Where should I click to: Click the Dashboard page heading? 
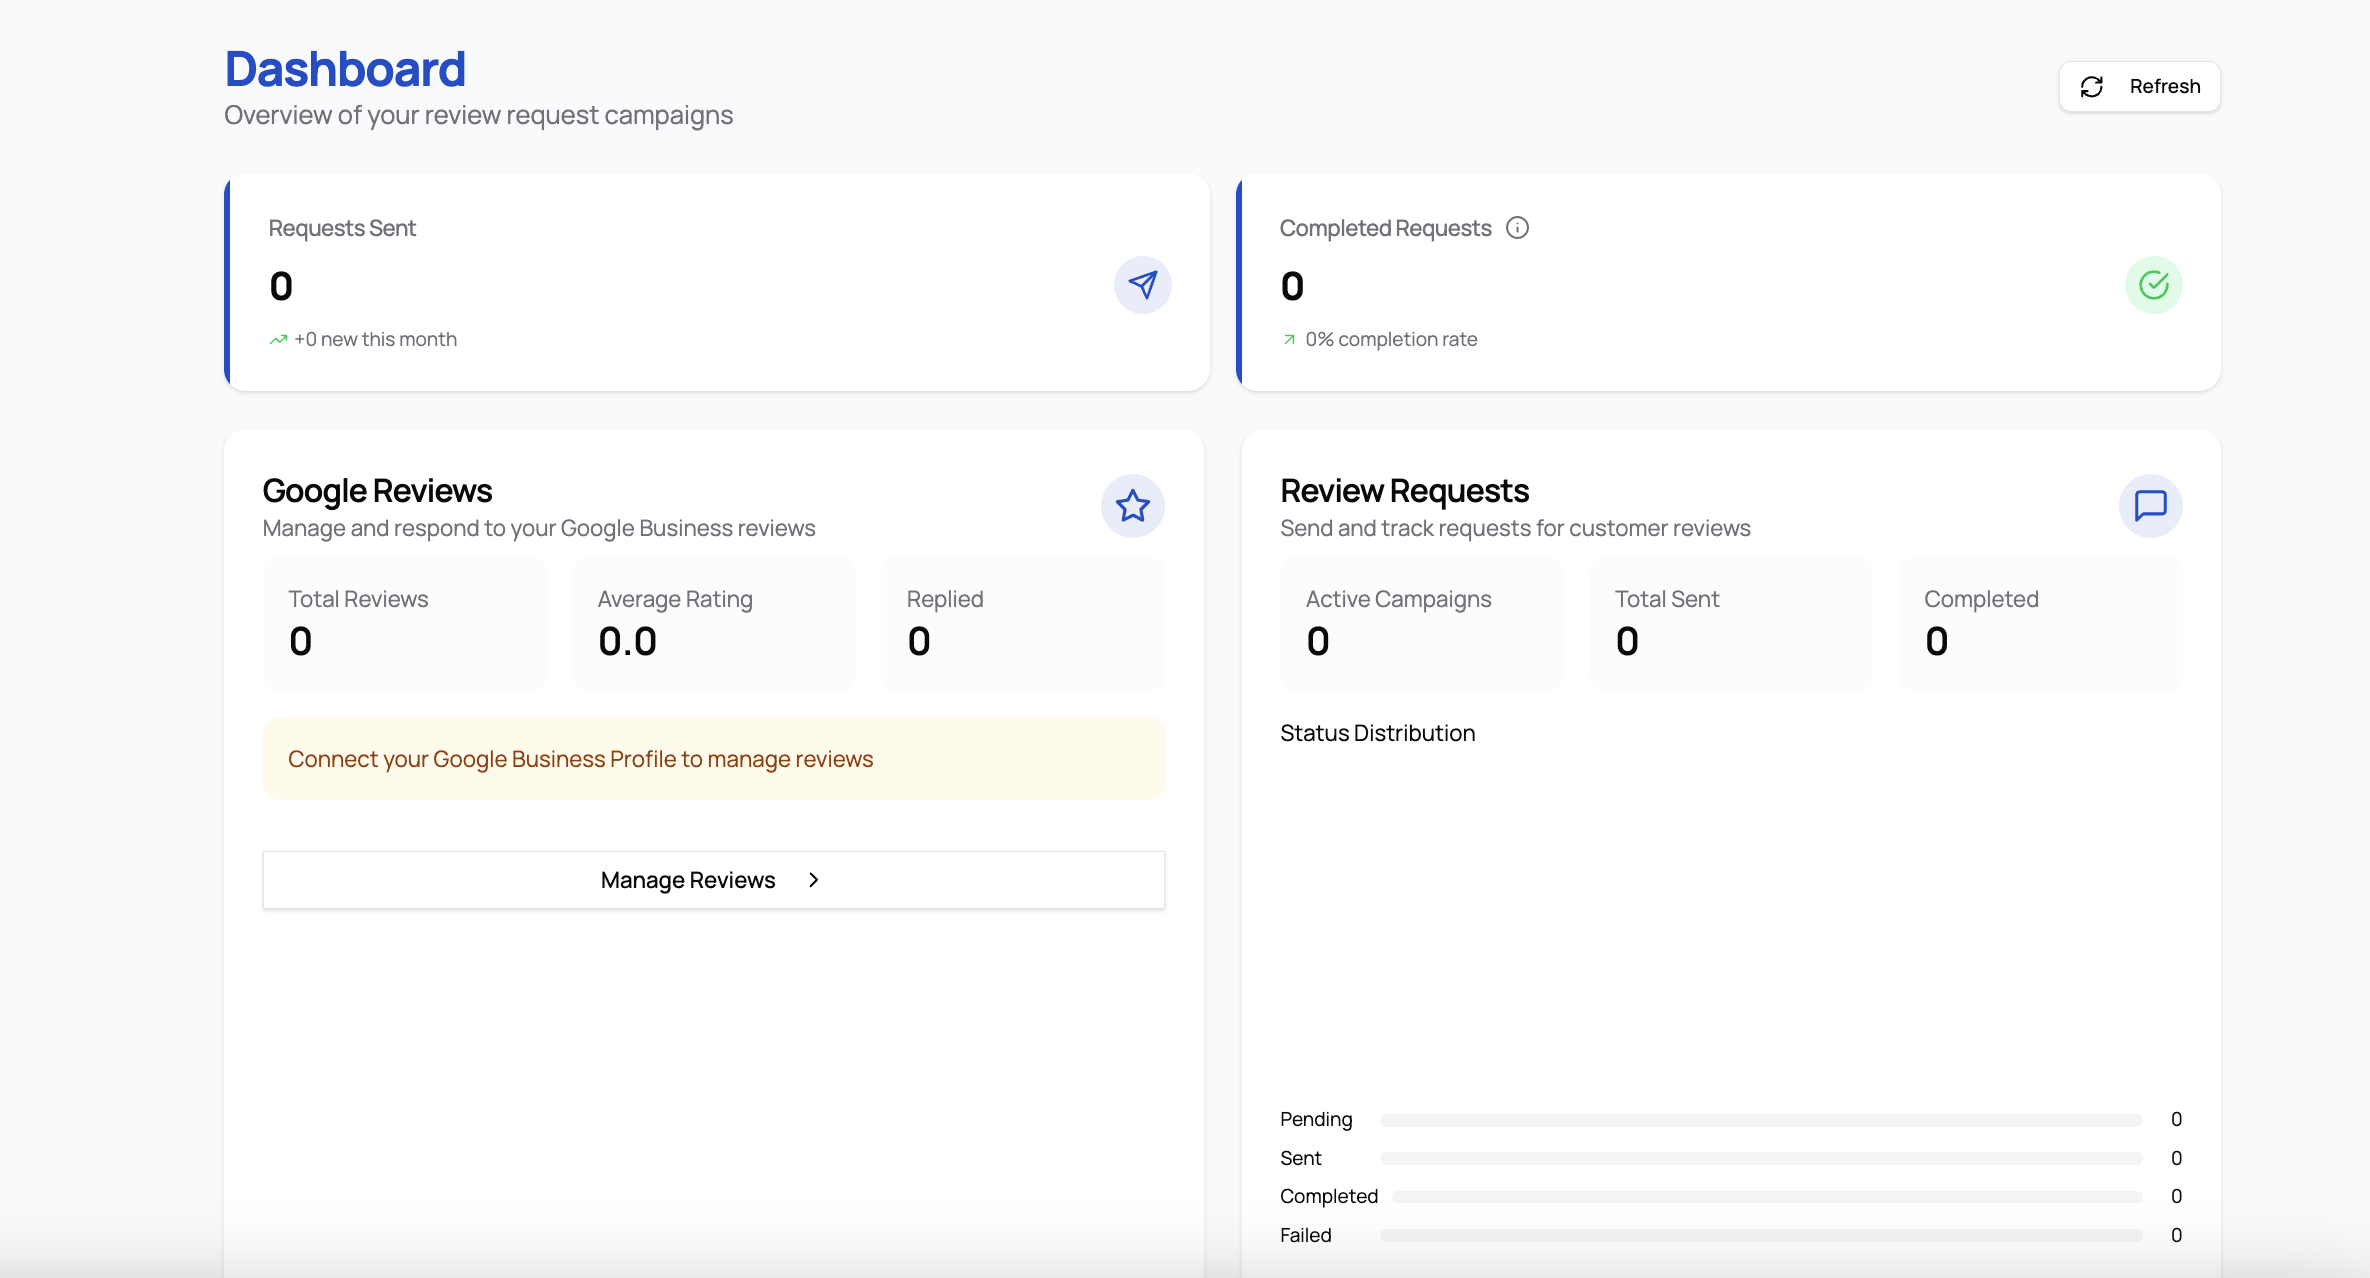click(x=345, y=69)
